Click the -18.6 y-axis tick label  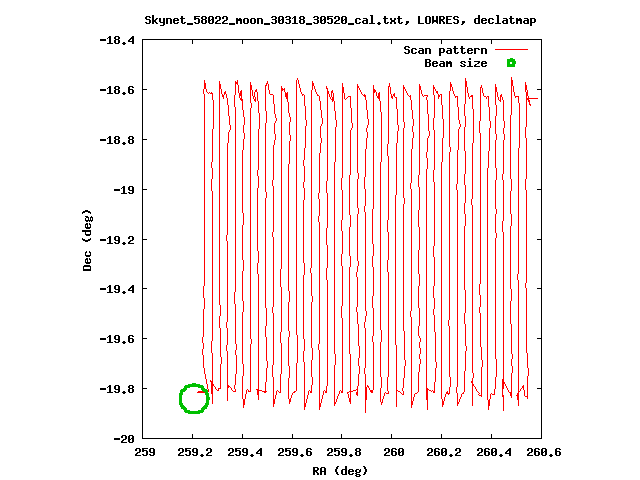(x=118, y=90)
